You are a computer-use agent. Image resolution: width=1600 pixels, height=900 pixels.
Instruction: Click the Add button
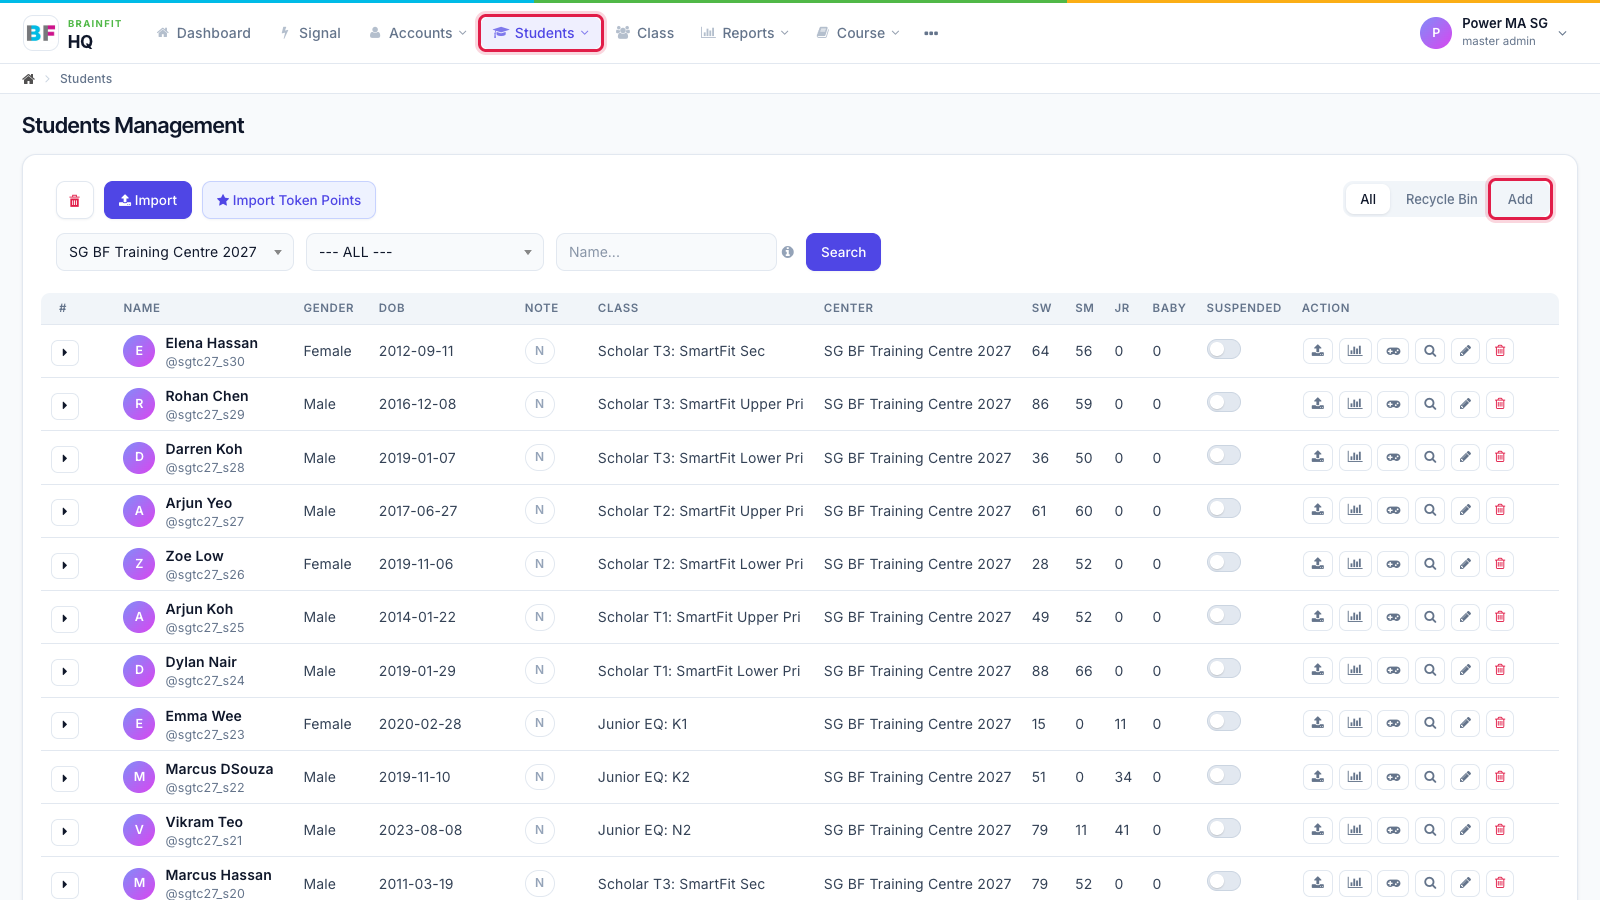(x=1520, y=199)
